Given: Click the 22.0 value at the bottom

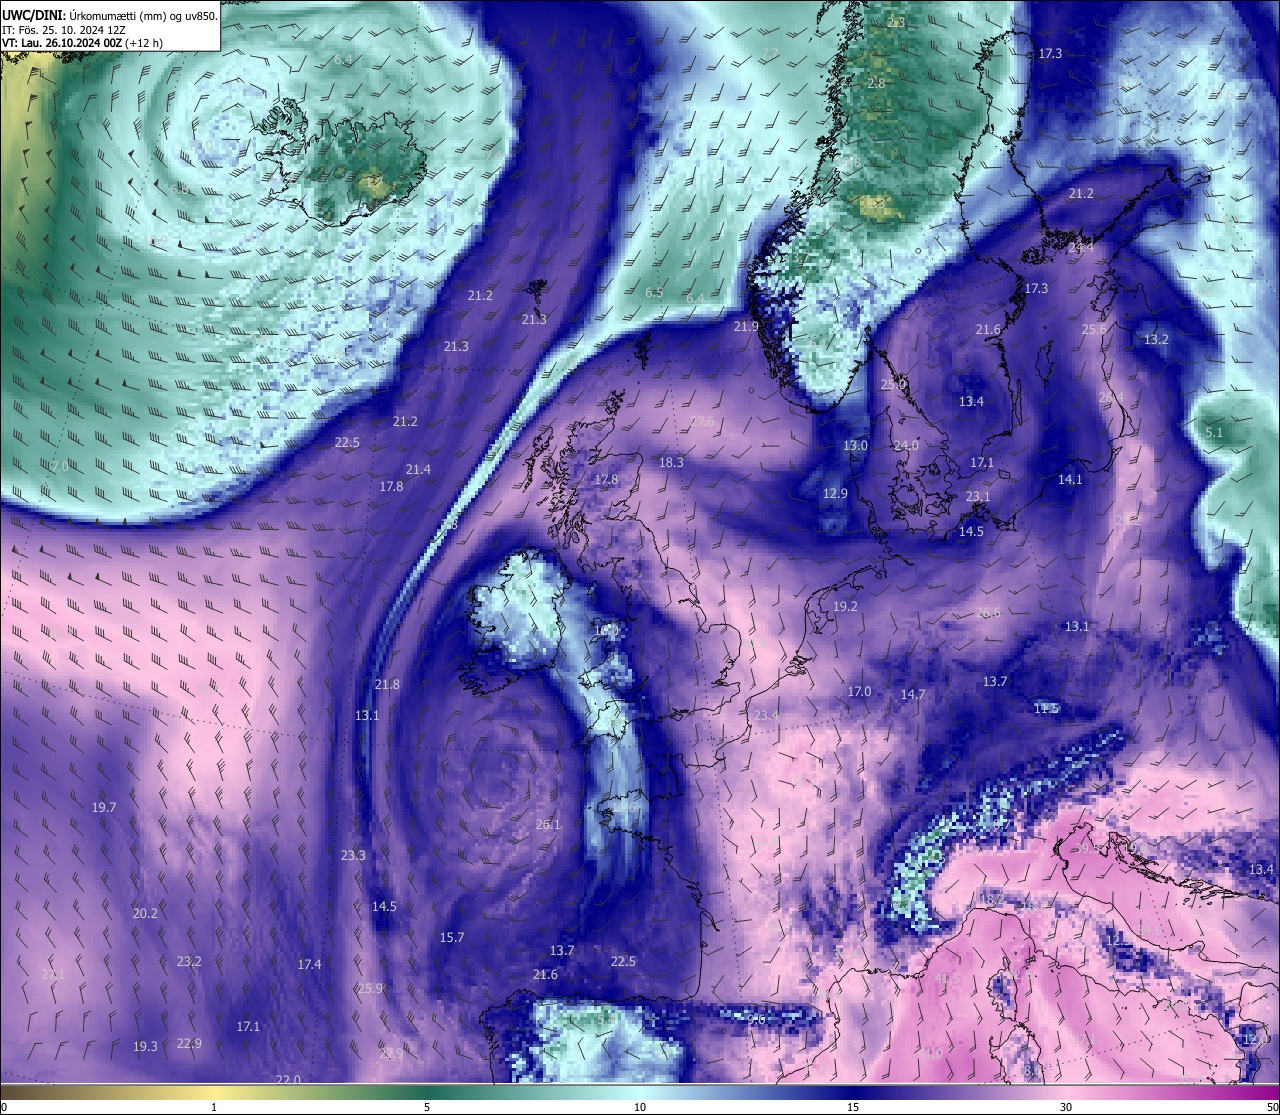Looking at the screenshot, I should pyautogui.click(x=288, y=1079).
